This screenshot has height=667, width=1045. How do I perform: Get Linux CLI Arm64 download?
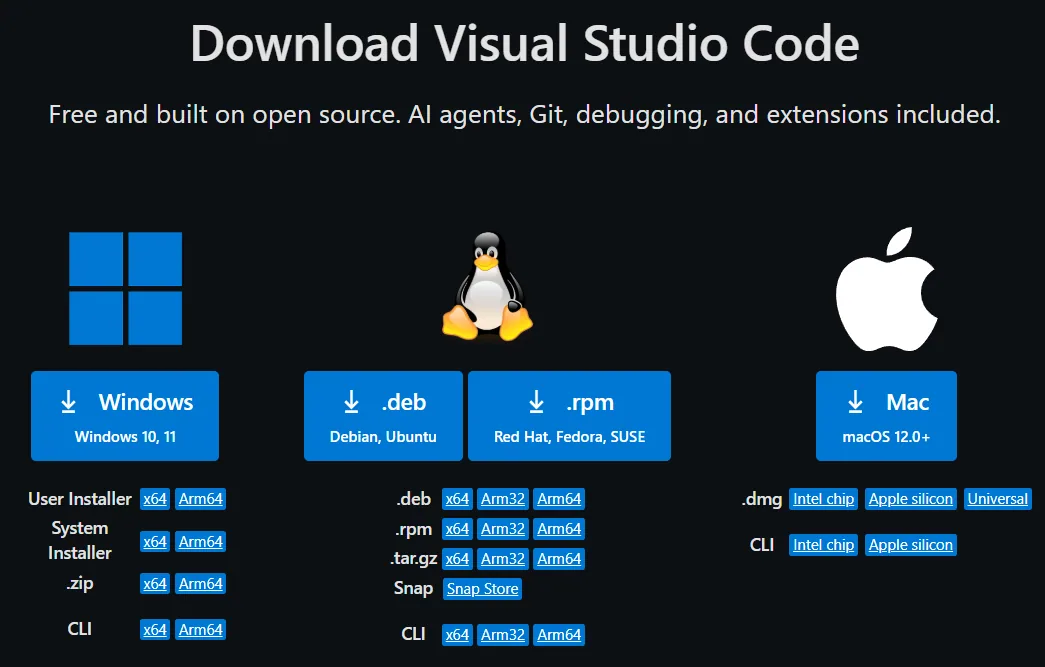(x=559, y=635)
